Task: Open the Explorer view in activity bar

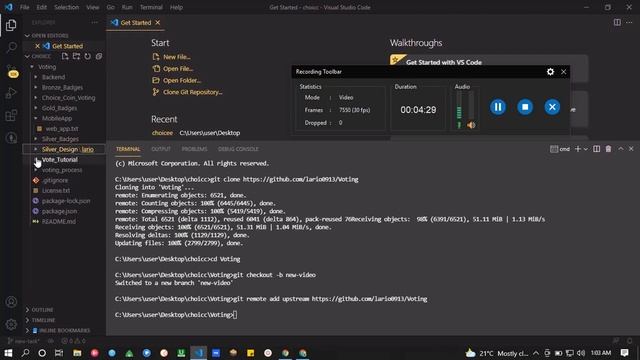Action: click(x=11, y=25)
